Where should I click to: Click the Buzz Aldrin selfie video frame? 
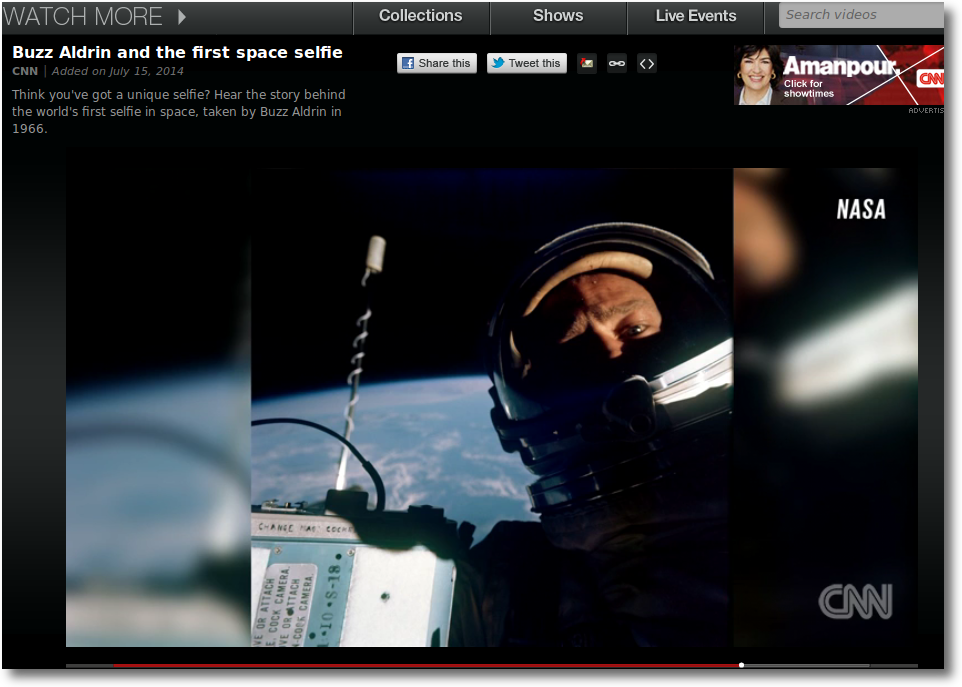tap(491, 407)
